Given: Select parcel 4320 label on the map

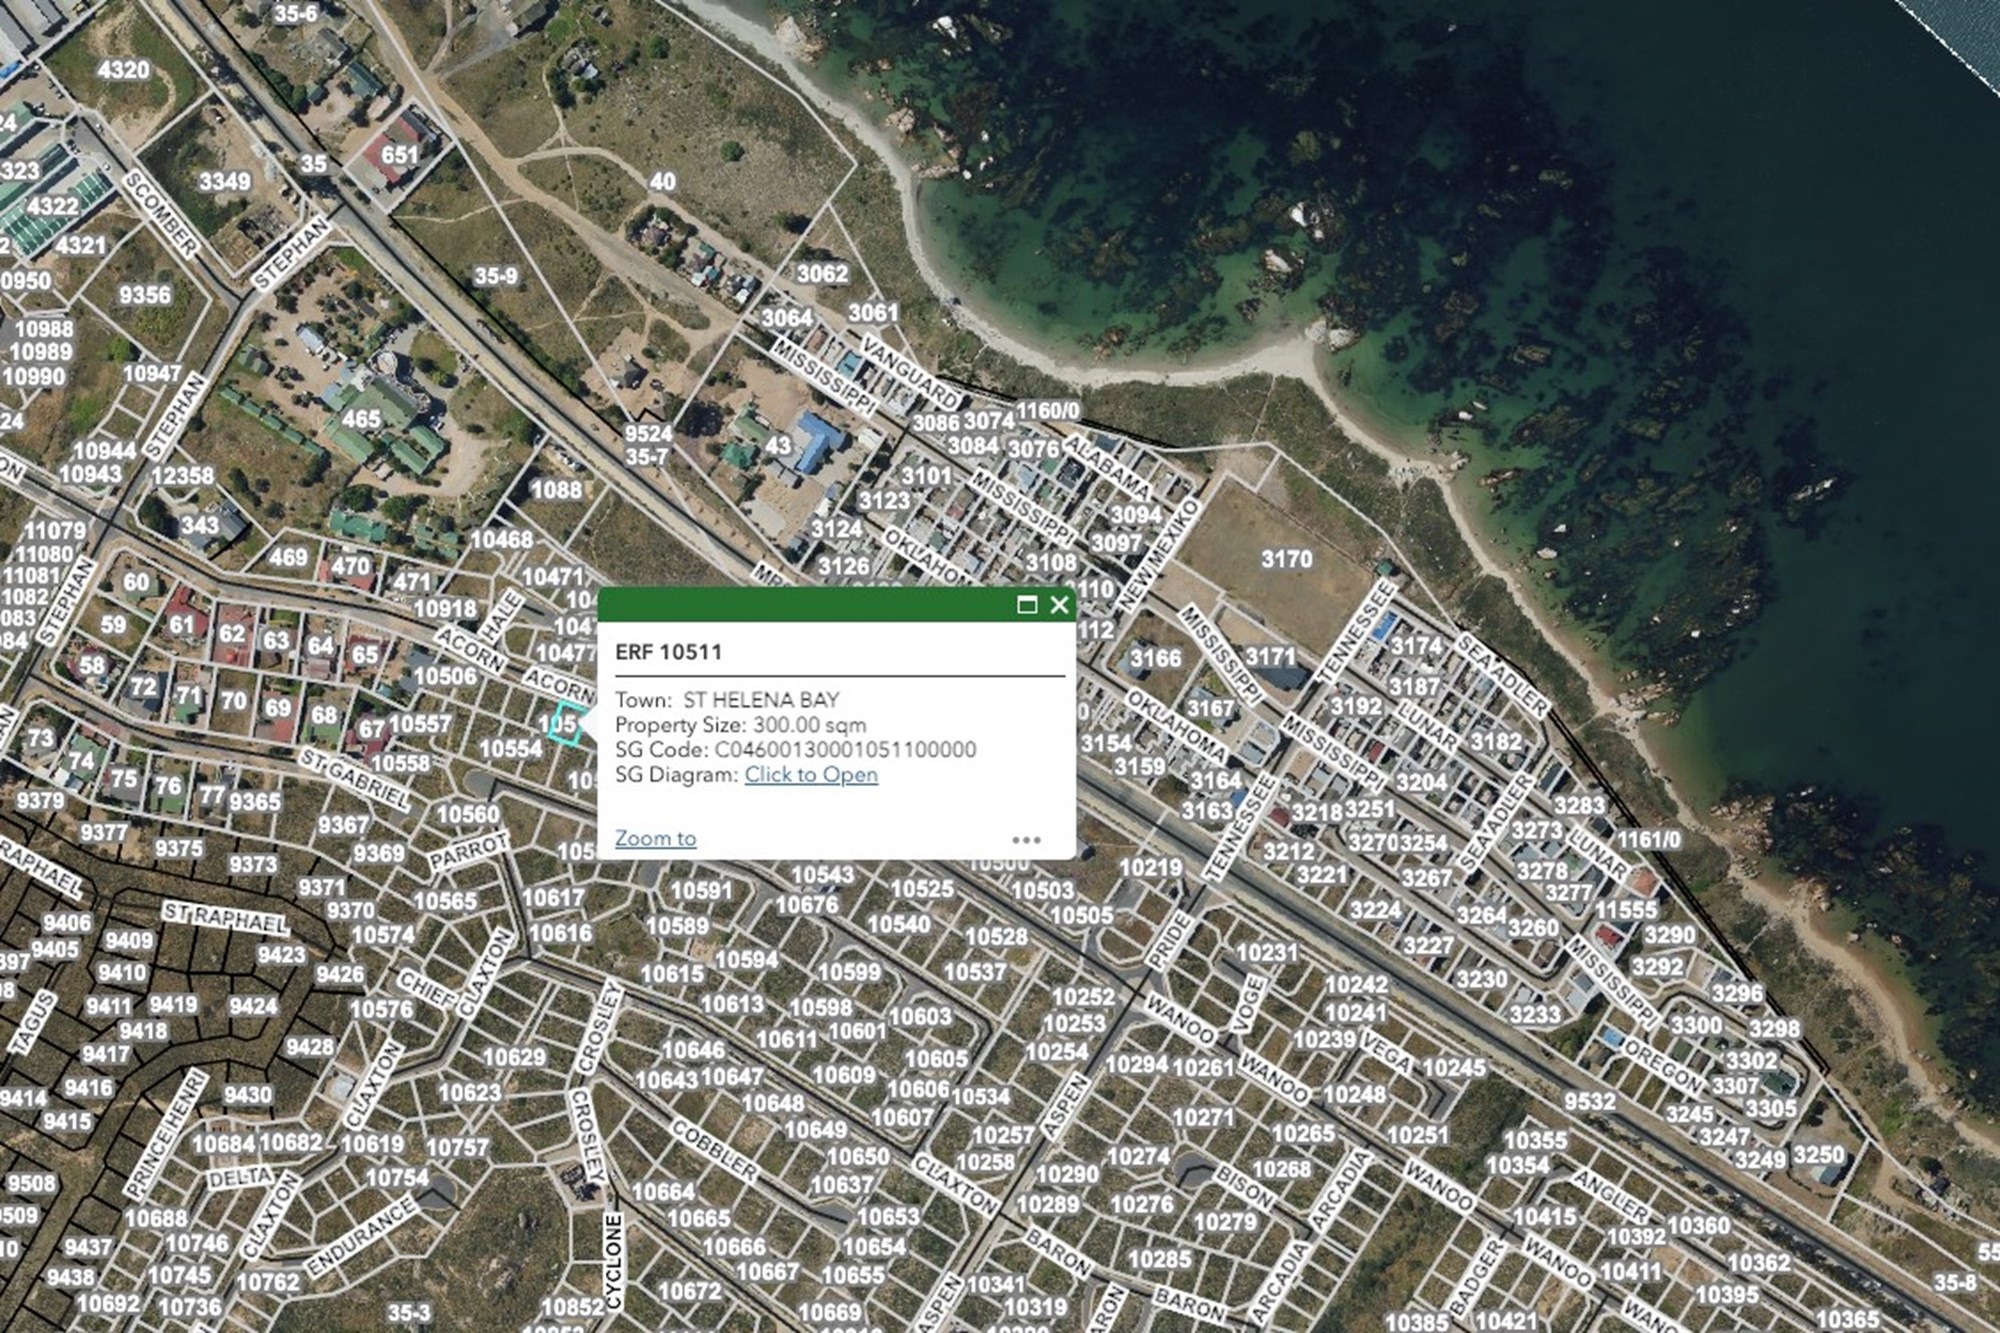Looking at the screenshot, I should (x=124, y=70).
